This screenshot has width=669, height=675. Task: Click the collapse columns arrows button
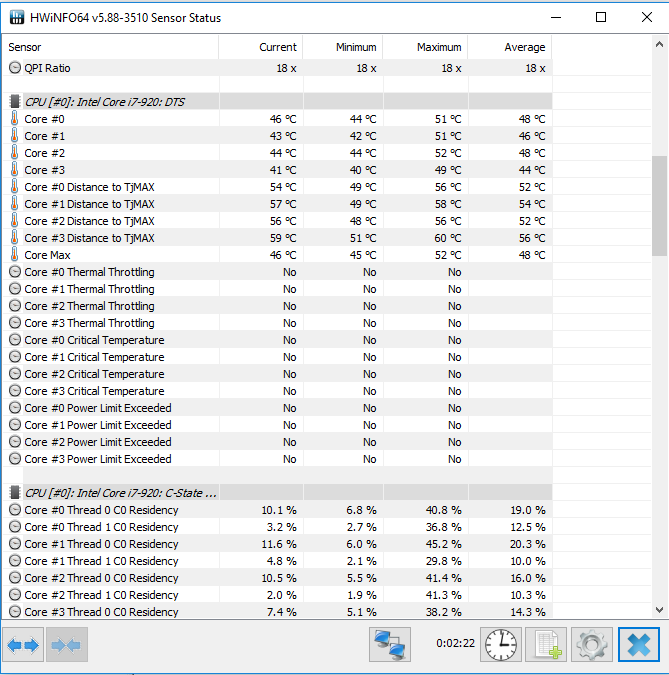point(67,644)
